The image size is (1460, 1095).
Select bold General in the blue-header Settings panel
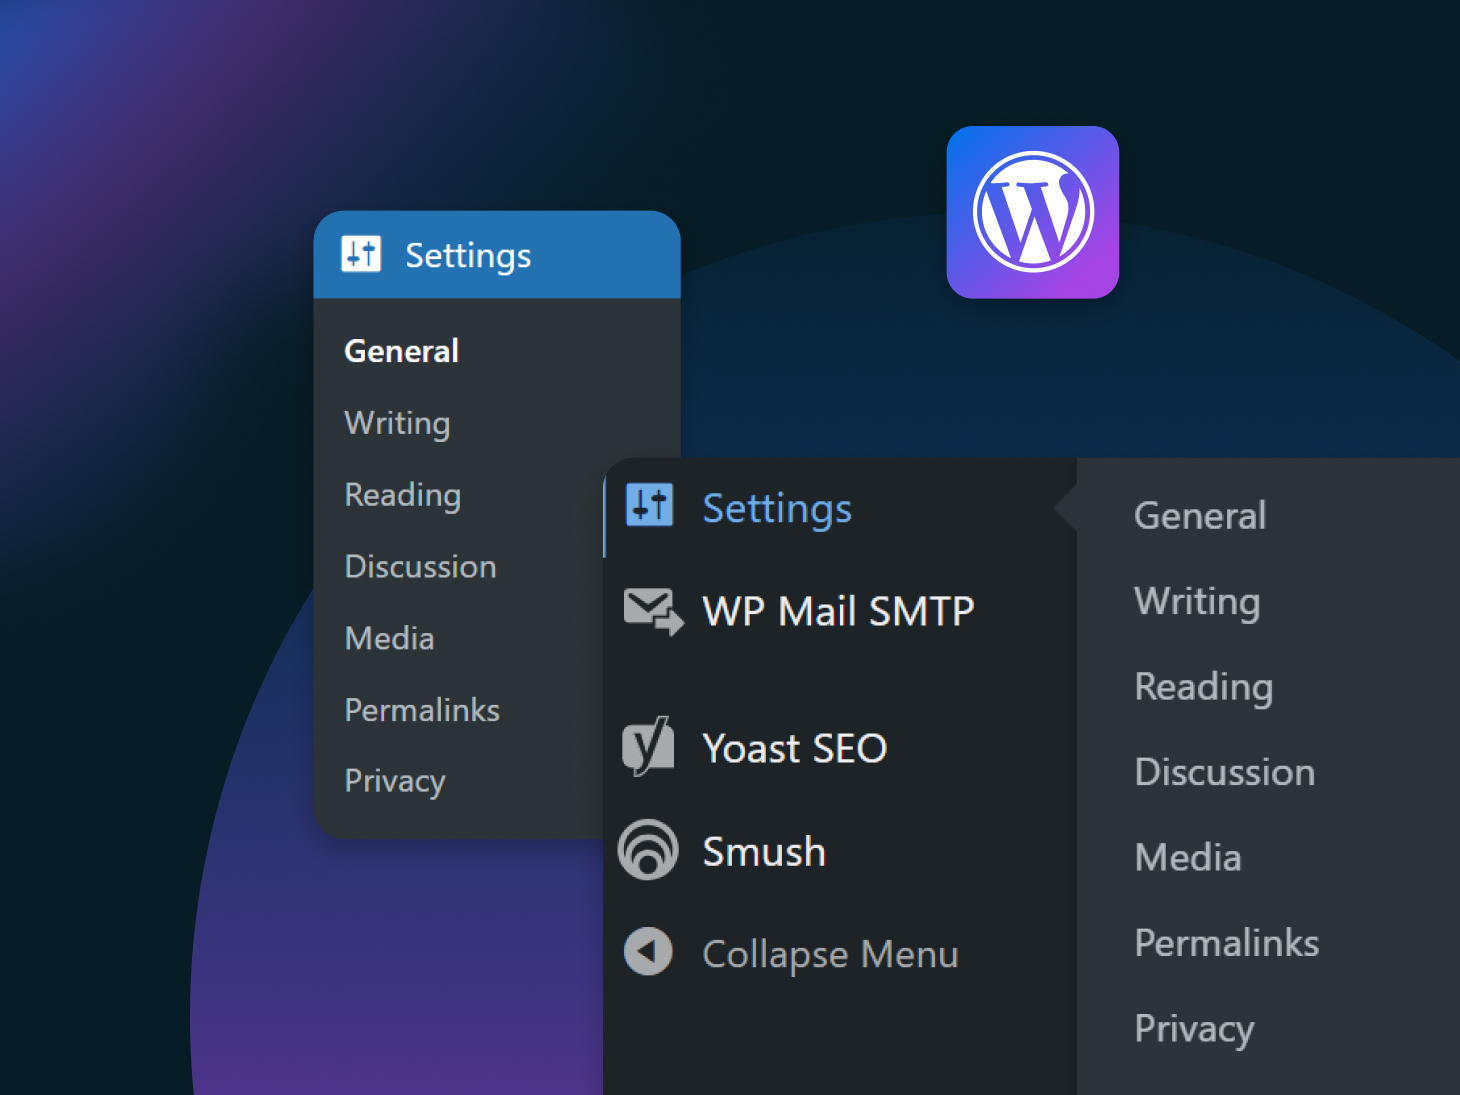tap(401, 351)
